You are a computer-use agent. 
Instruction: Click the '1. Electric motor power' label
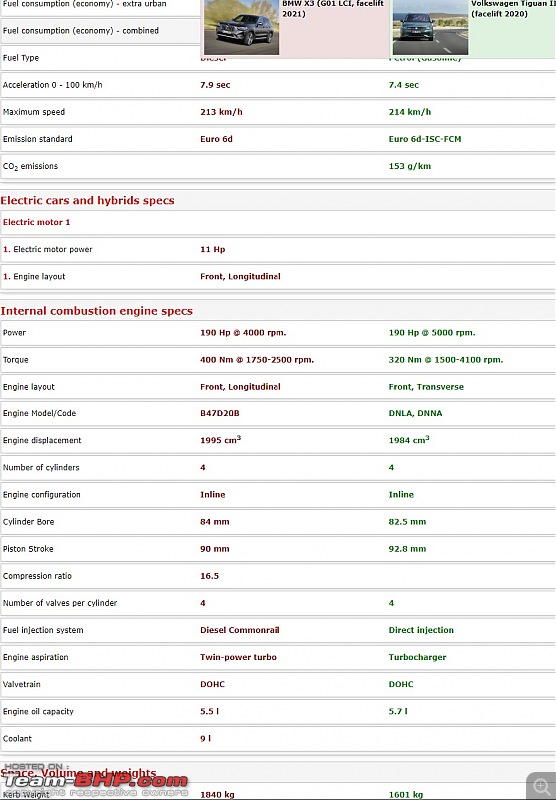coord(48,249)
